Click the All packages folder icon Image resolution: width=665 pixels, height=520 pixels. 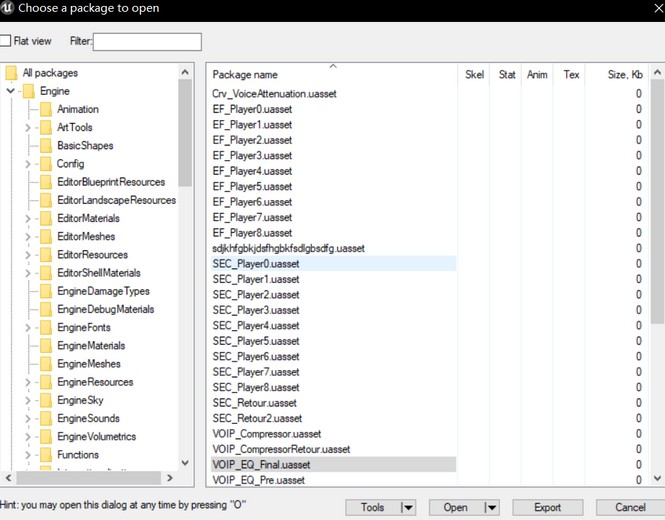tap(11, 73)
